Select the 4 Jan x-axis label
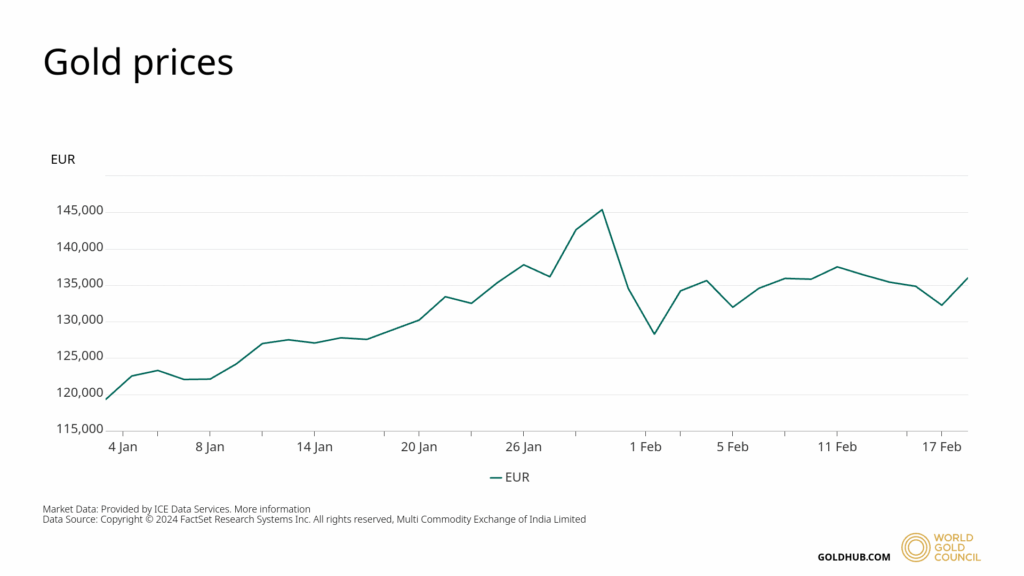 click(x=123, y=447)
